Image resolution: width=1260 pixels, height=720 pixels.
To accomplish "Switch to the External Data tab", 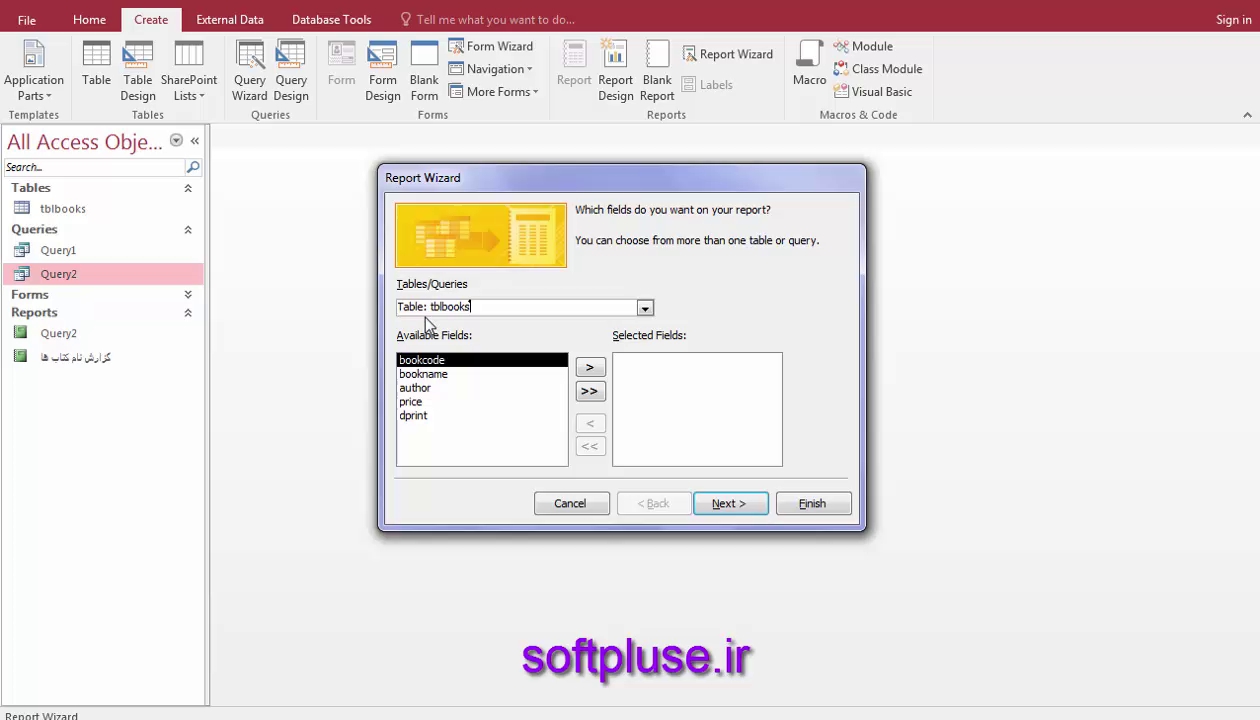I will coord(230,19).
